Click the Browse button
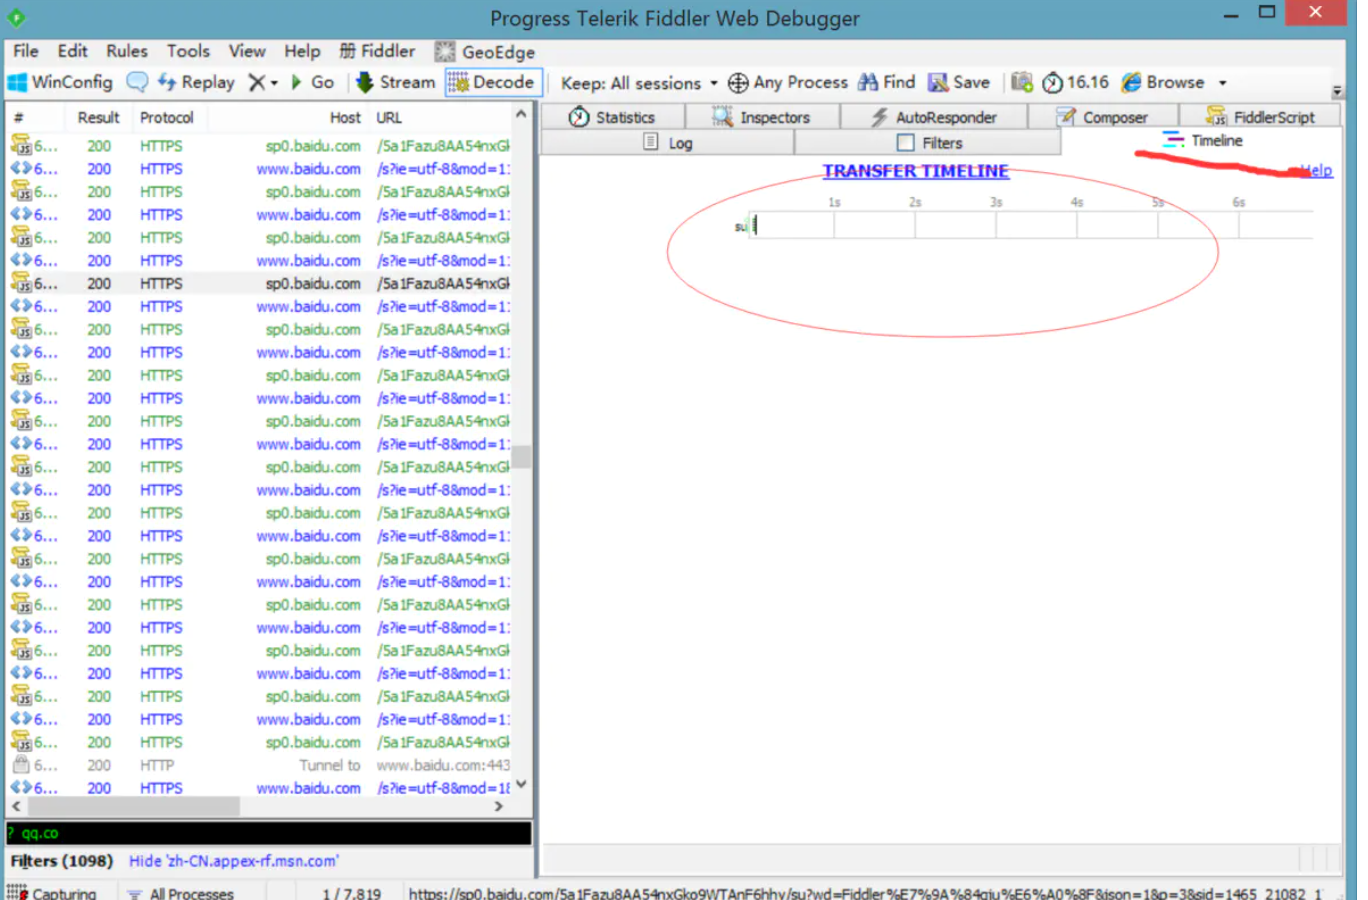The height and width of the screenshot is (900, 1368). 1163,83
